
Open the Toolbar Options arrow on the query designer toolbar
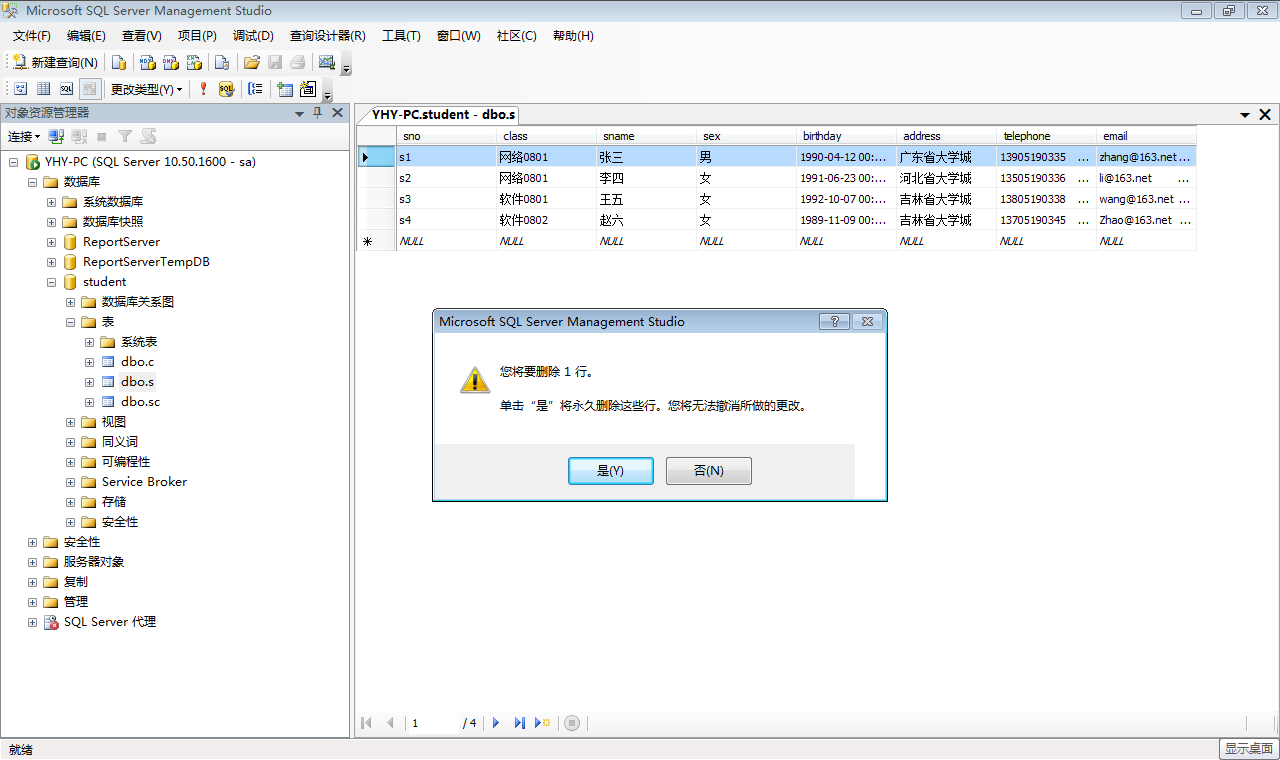327,95
